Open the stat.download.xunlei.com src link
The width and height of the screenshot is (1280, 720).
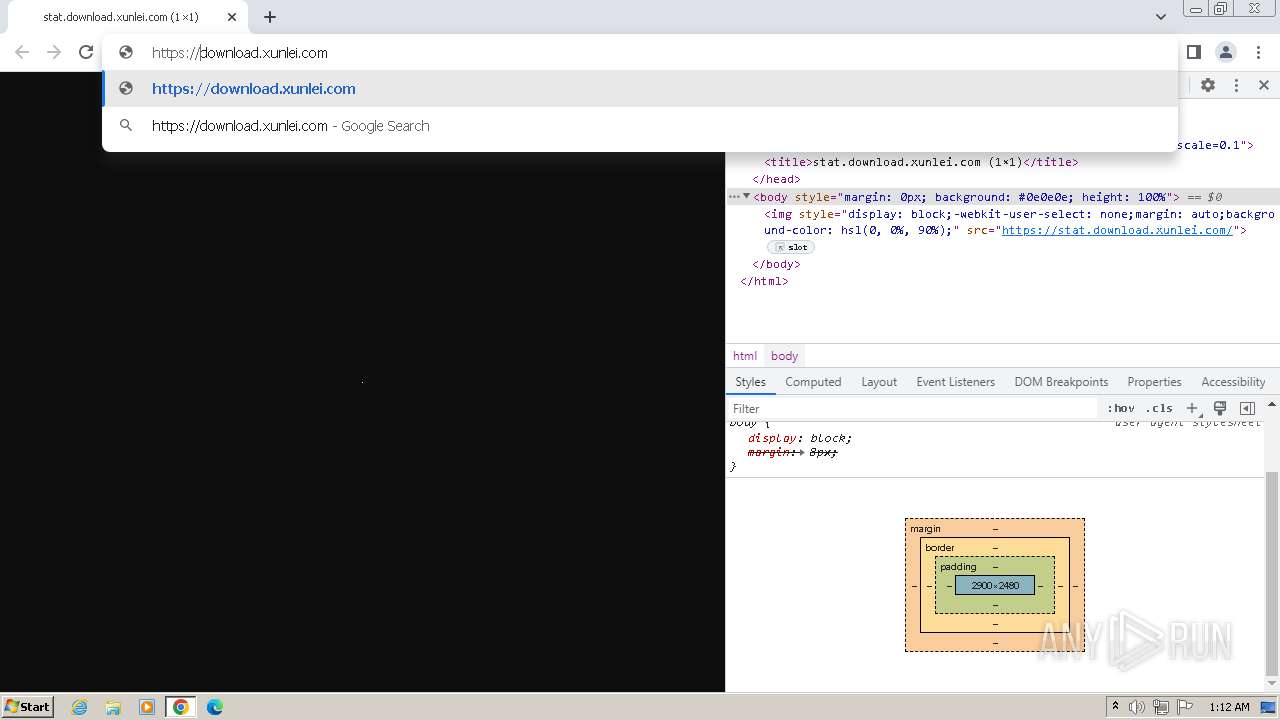pyautogui.click(x=1117, y=231)
